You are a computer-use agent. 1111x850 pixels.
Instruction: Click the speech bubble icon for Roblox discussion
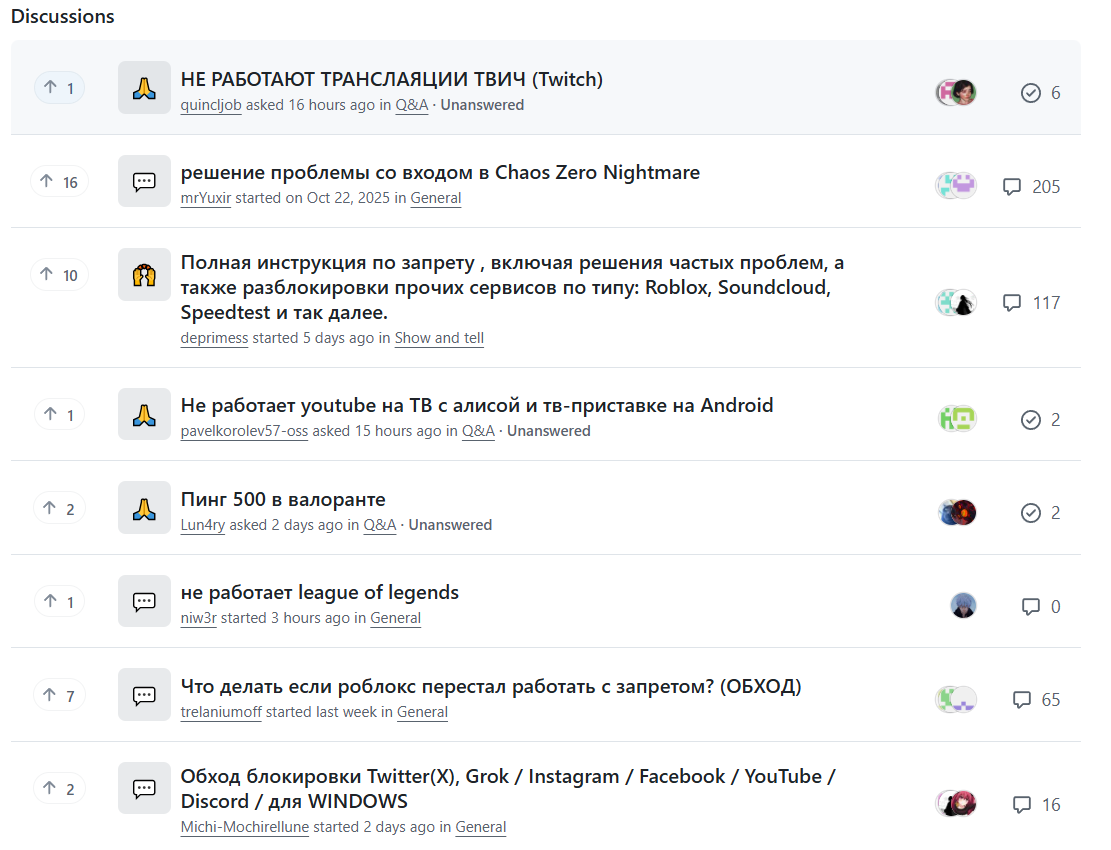pos(144,695)
